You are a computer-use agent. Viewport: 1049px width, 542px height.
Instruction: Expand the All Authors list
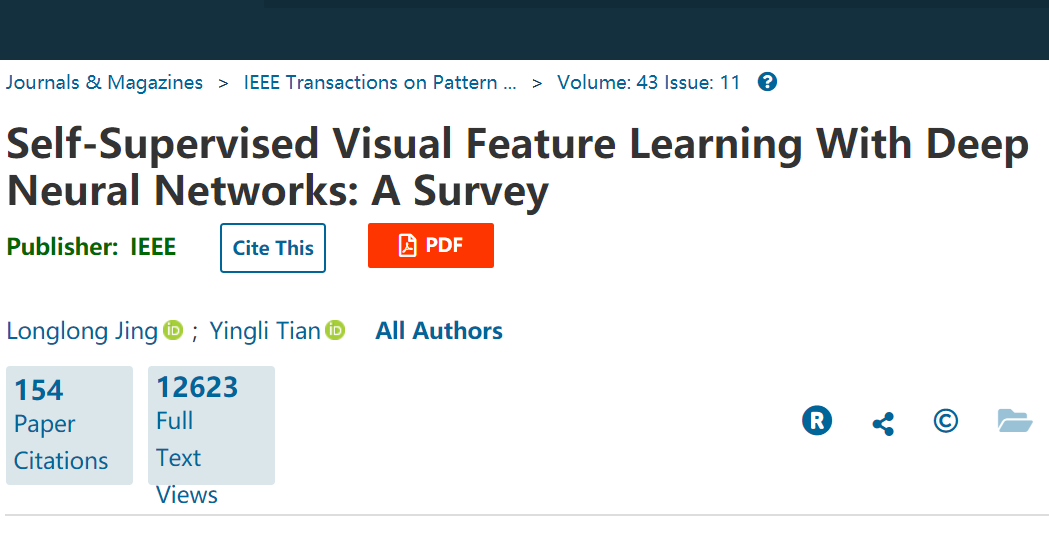439,331
